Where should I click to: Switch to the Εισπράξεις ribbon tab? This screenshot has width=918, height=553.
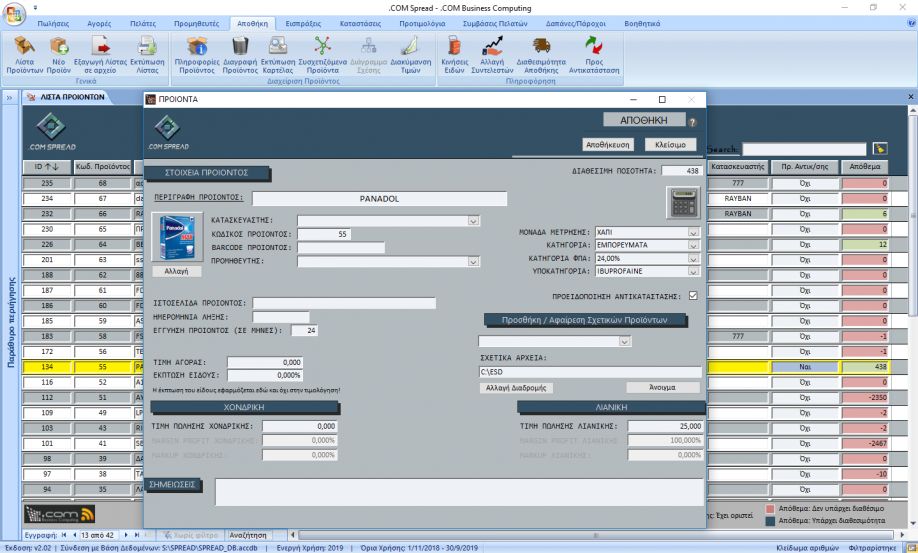pyautogui.click(x=303, y=23)
